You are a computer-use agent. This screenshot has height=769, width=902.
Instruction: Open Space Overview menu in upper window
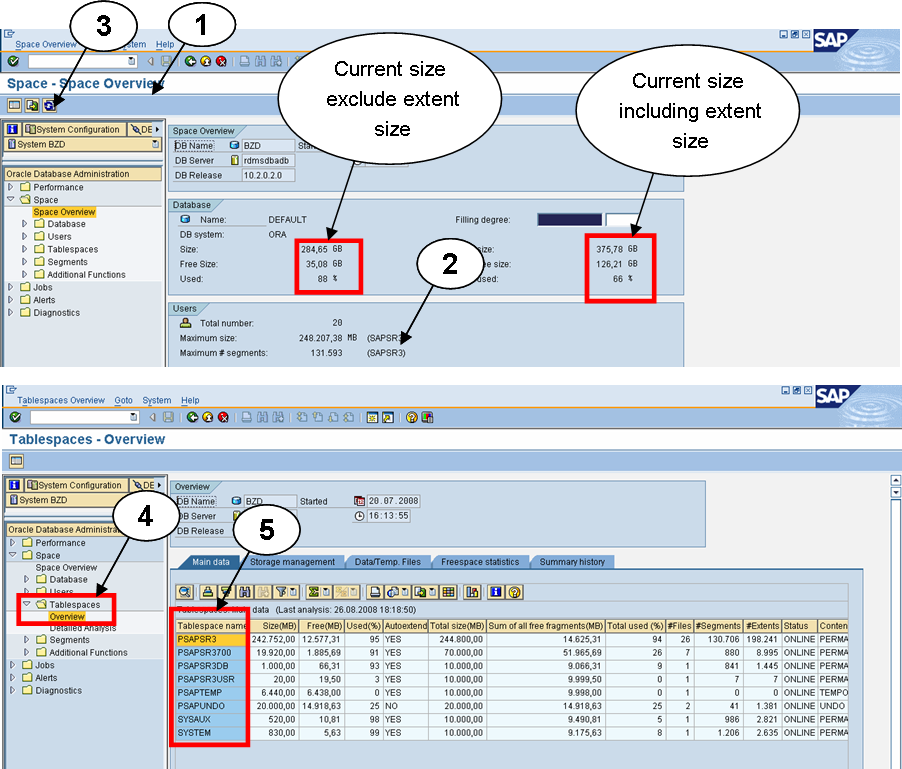pyautogui.click(x=45, y=44)
